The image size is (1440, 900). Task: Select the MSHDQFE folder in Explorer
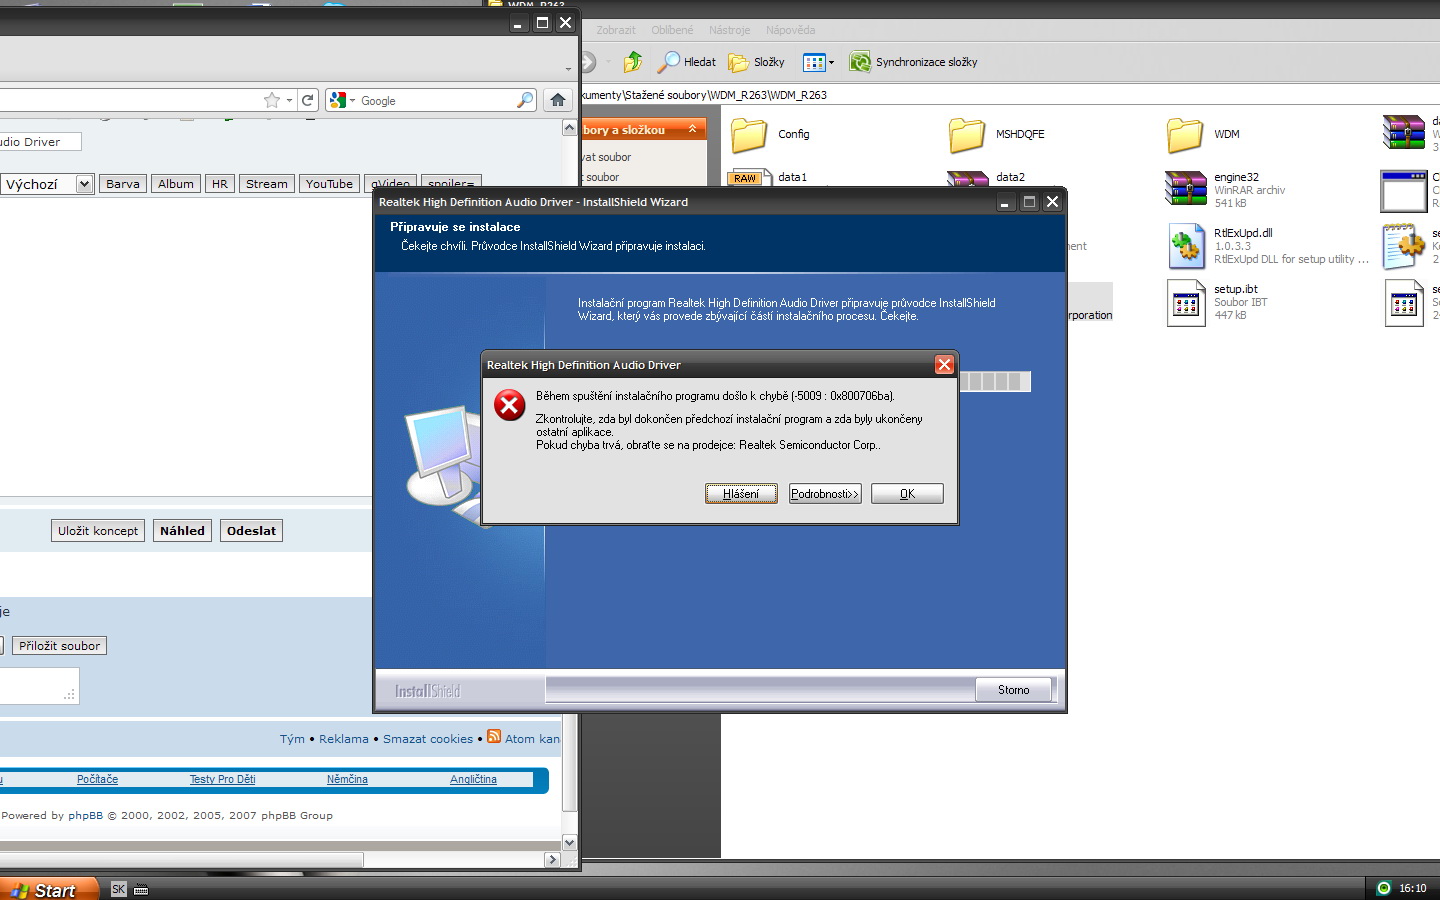pyautogui.click(x=996, y=134)
